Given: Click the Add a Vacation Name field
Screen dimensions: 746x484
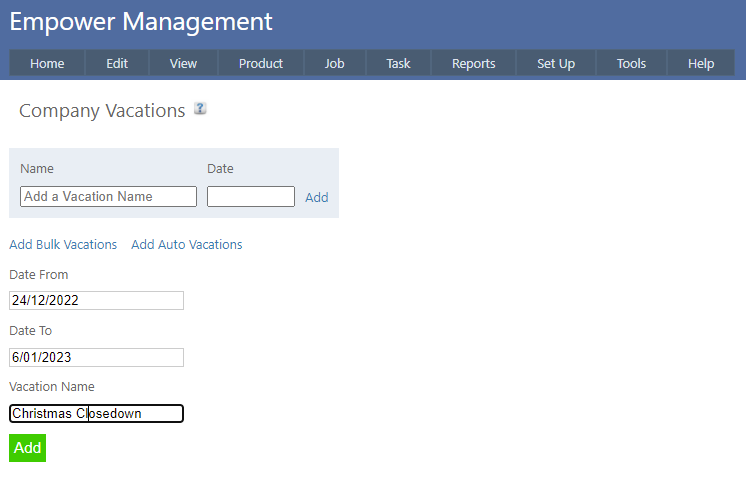Looking at the screenshot, I should (x=108, y=197).
